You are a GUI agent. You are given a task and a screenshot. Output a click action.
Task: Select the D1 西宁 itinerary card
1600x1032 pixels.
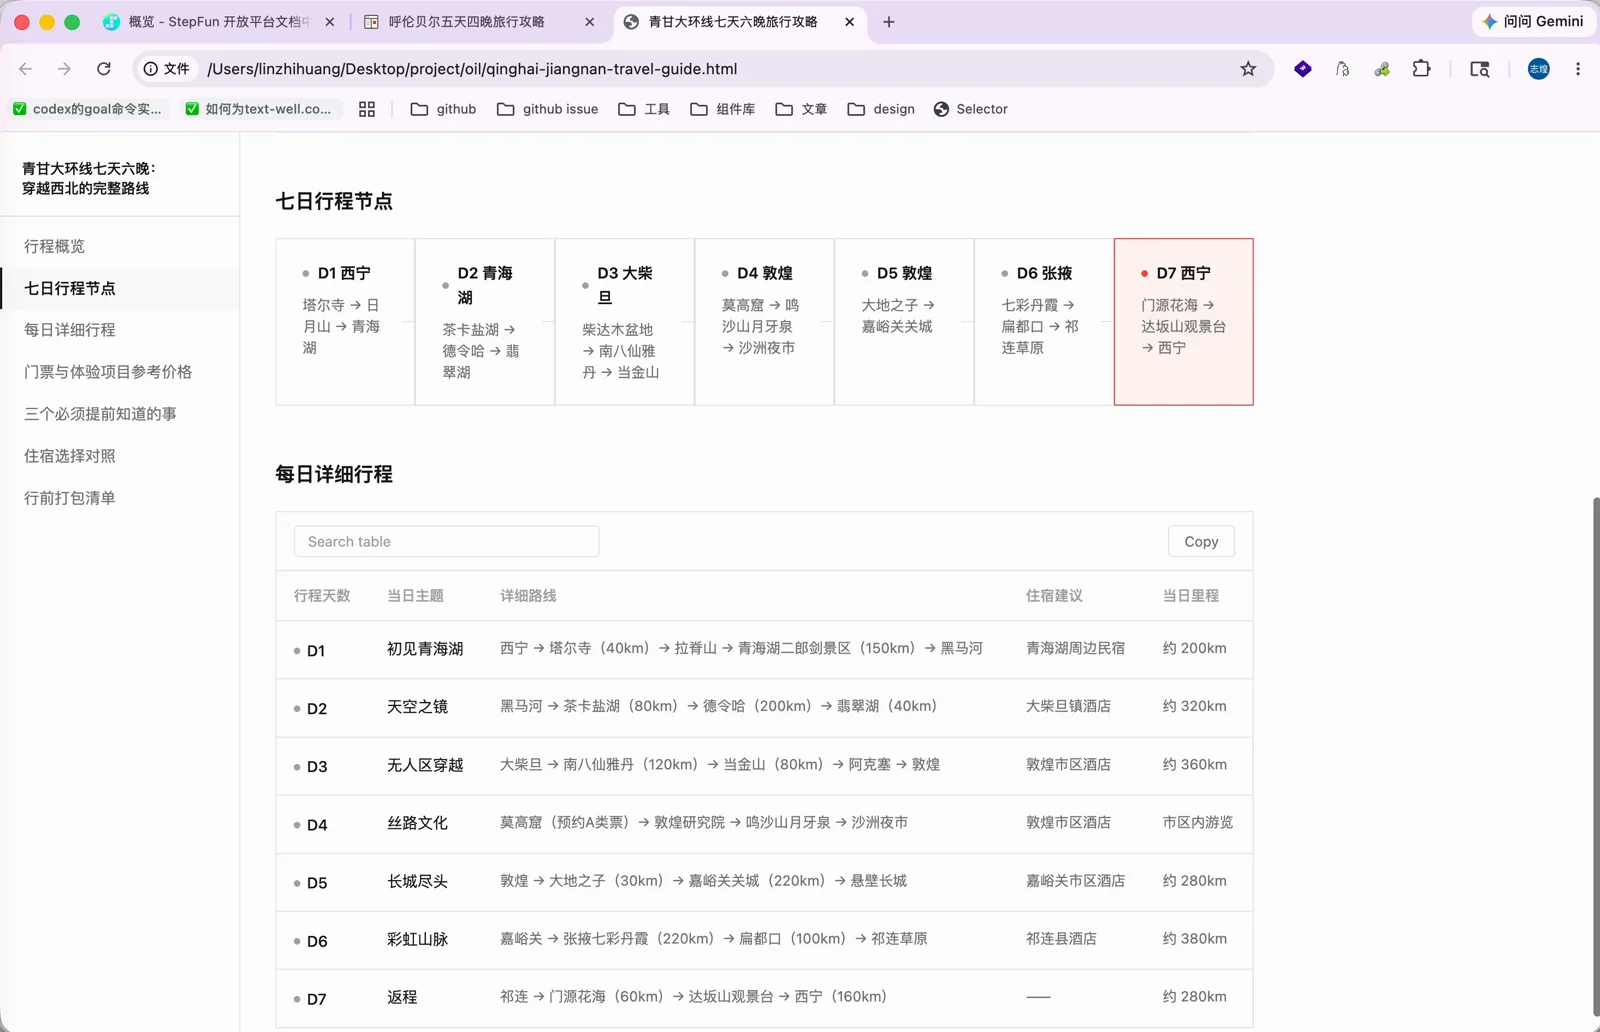click(x=345, y=322)
